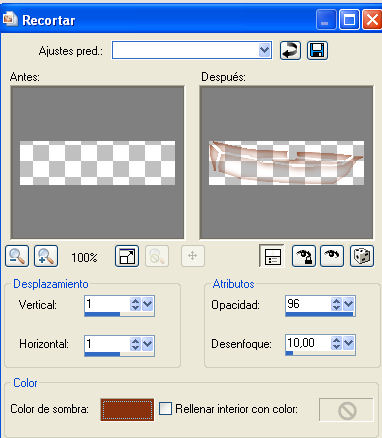This screenshot has width=382, height=438.
Task: Click the disabled interior fill color box
Action: (x=346, y=410)
